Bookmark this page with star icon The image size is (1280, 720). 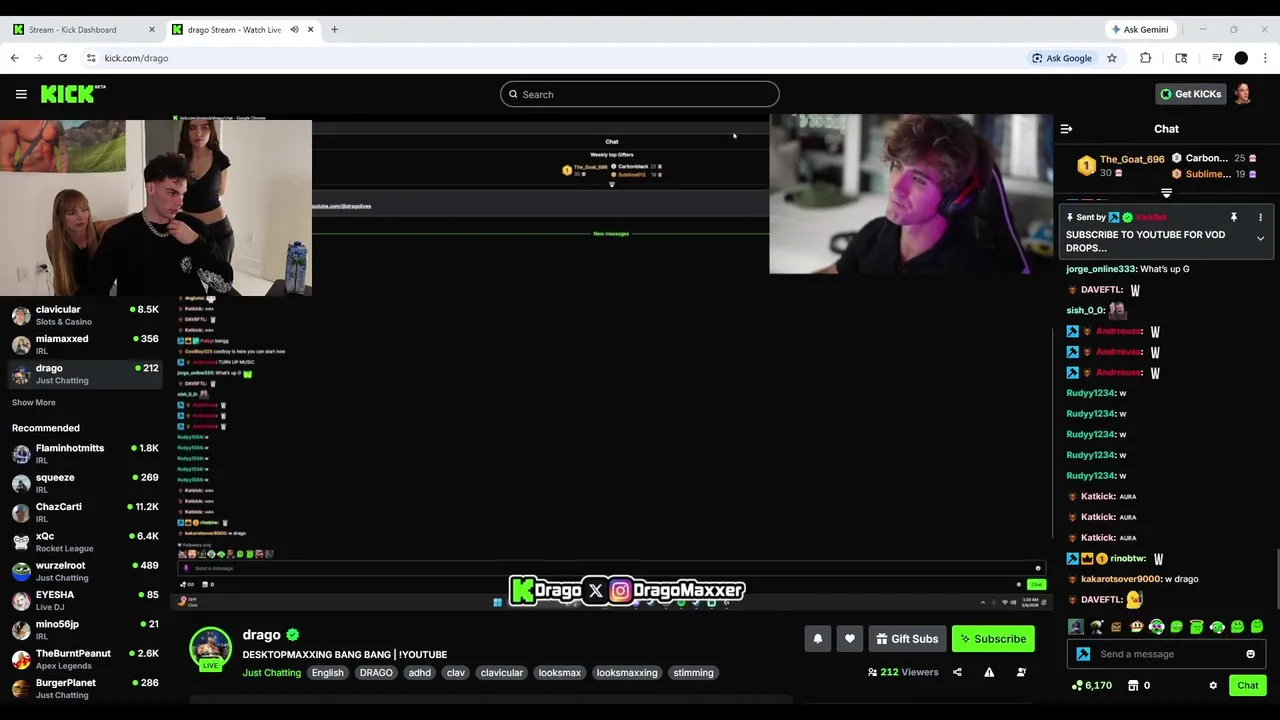[1111, 58]
